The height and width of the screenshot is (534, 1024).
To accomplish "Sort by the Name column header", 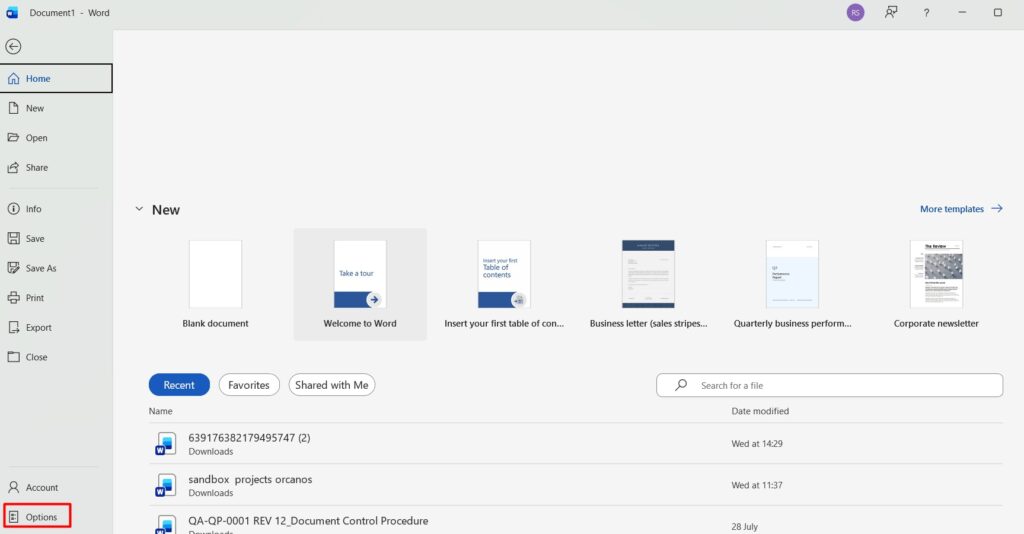I will click(161, 411).
